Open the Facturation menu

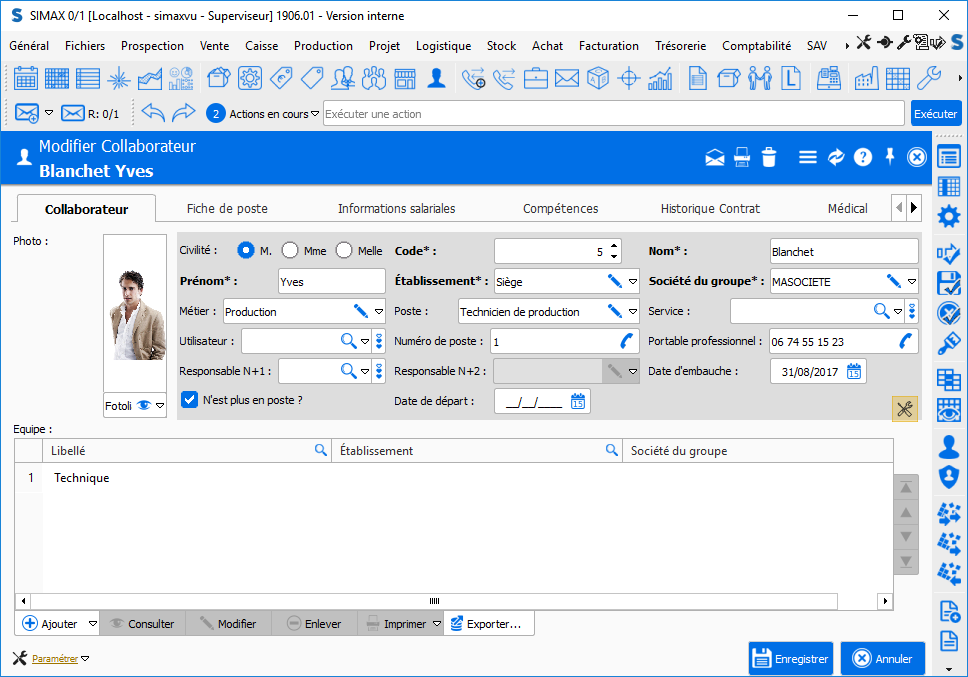(x=608, y=46)
